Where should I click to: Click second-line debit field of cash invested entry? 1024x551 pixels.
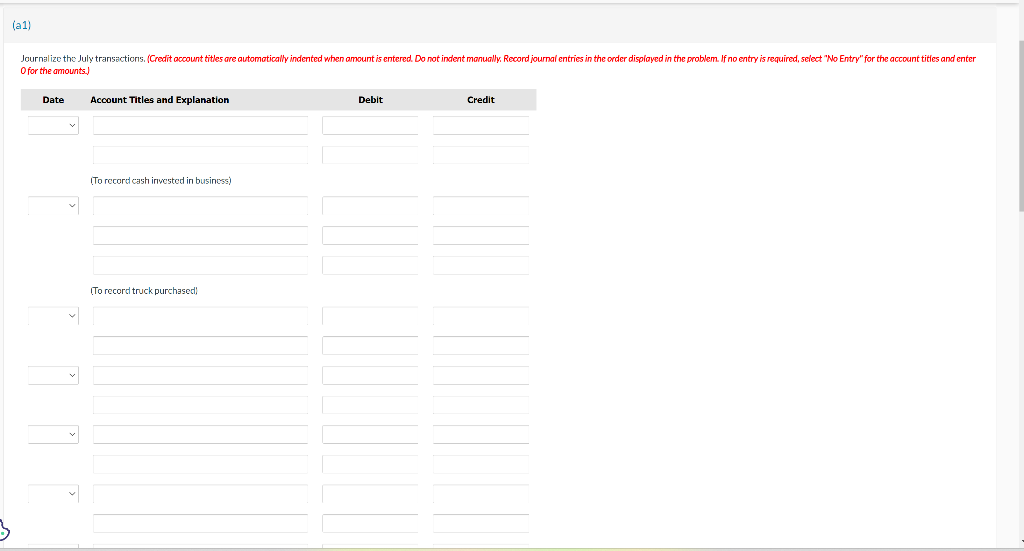(370, 155)
